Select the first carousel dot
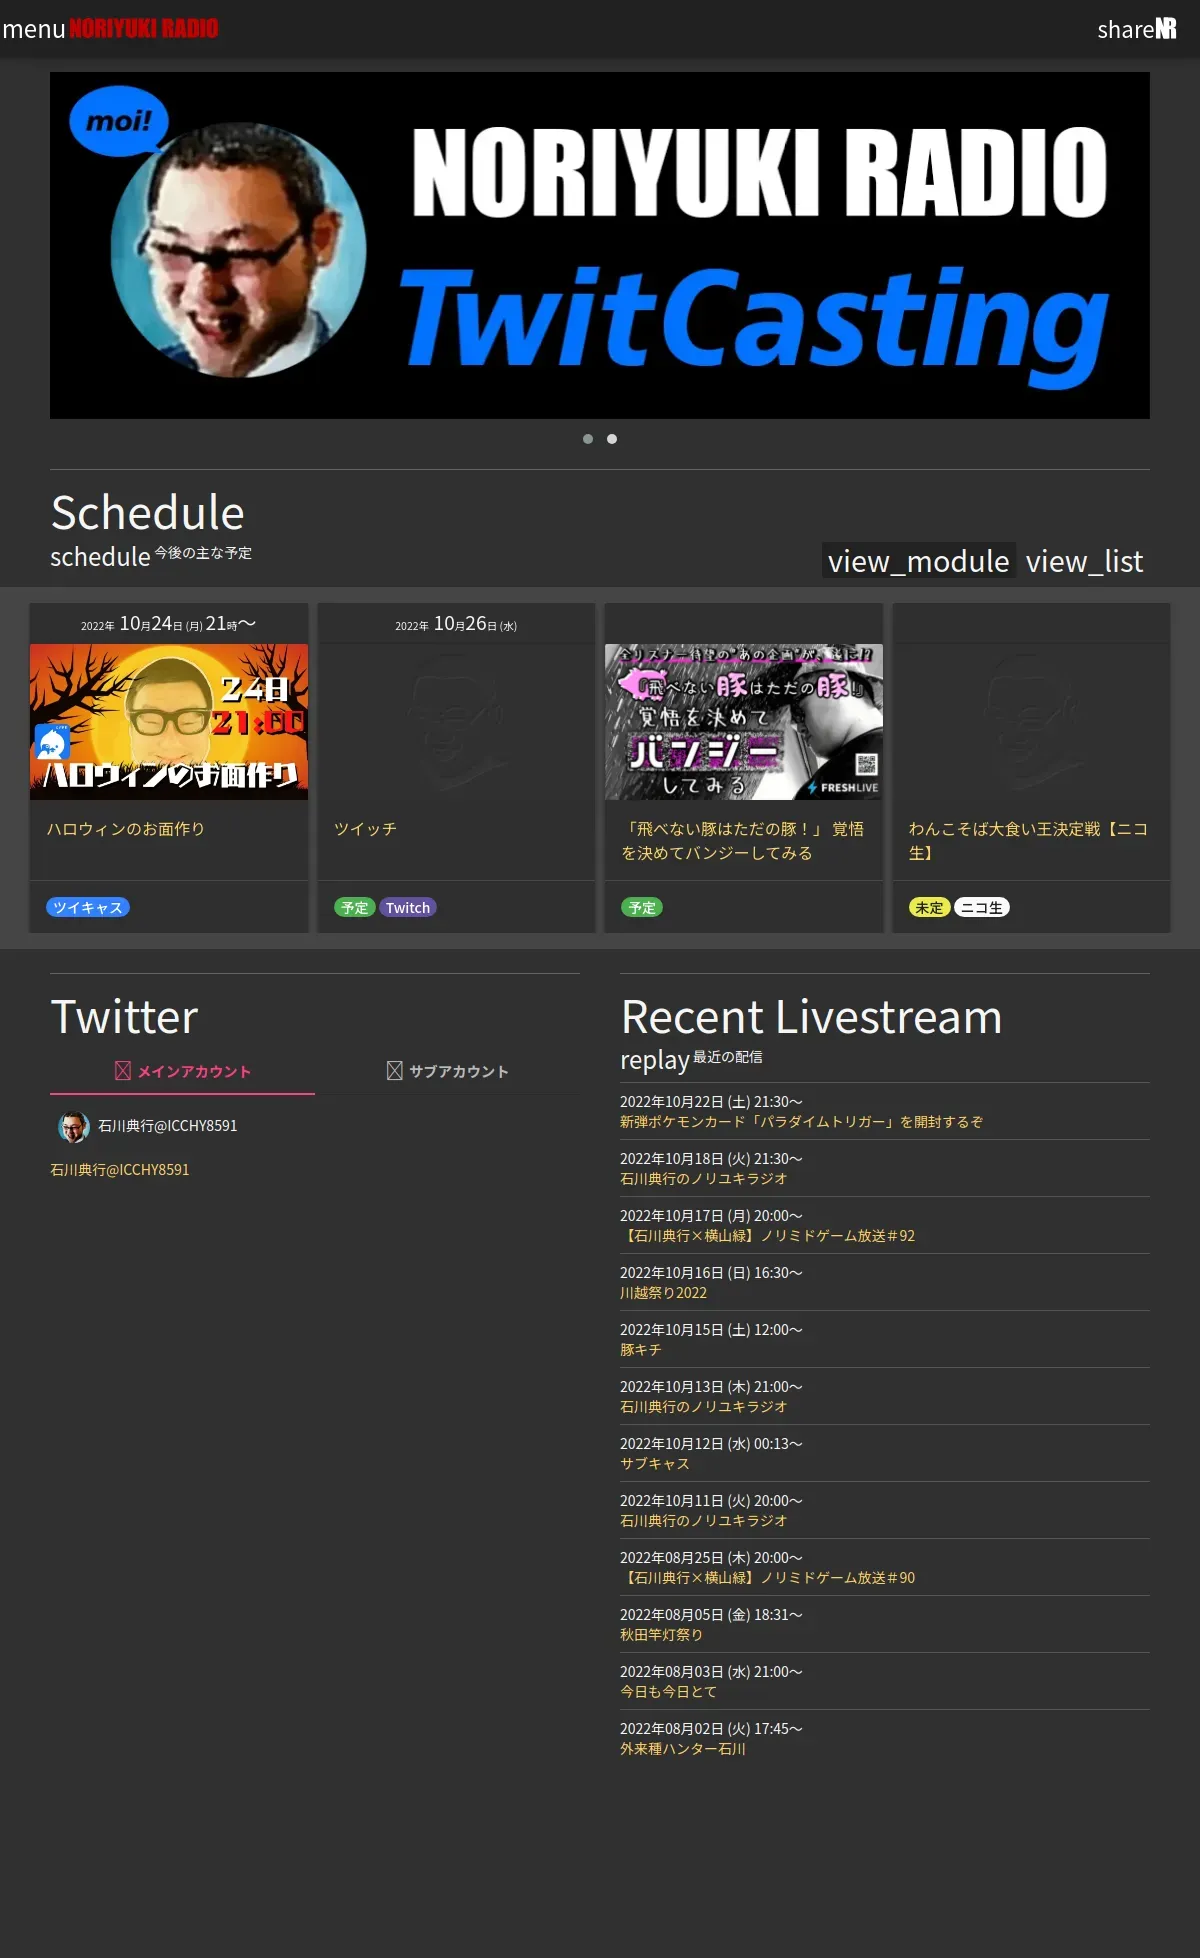The width and height of the screenshot is (1200, 1958). (588, 439)
